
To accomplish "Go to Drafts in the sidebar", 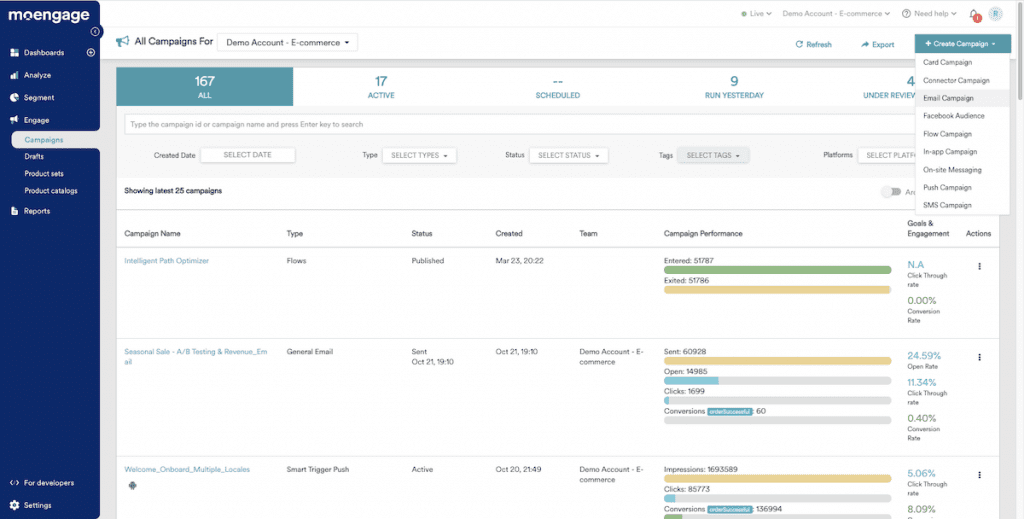I will 34,157.
